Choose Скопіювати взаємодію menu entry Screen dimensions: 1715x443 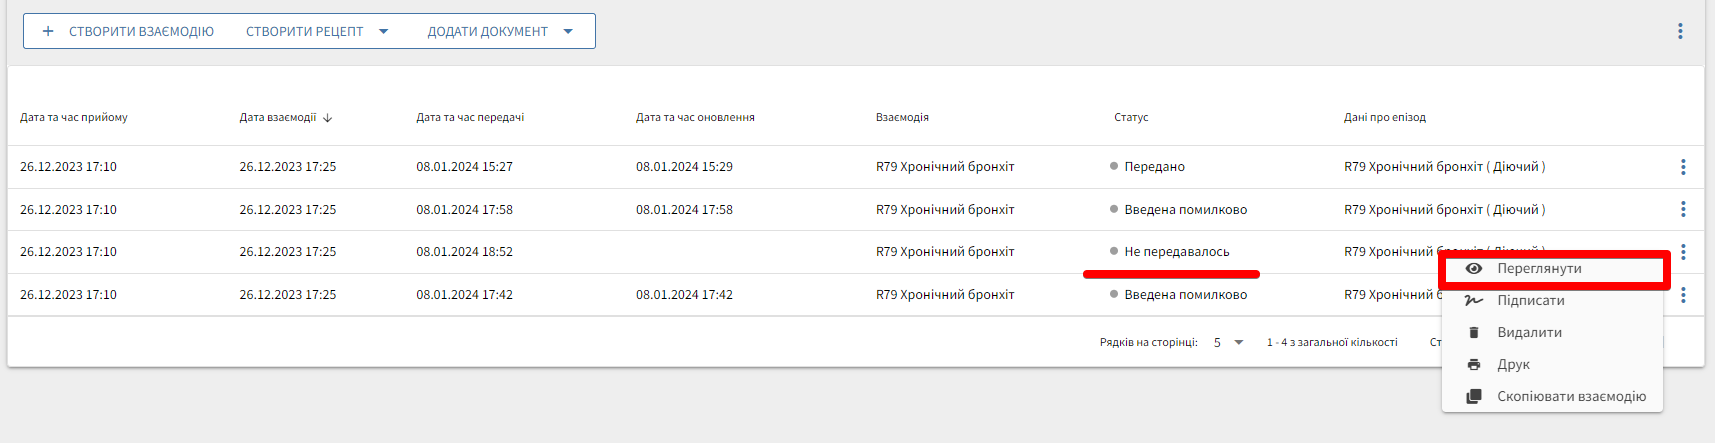pos(1571,397)
